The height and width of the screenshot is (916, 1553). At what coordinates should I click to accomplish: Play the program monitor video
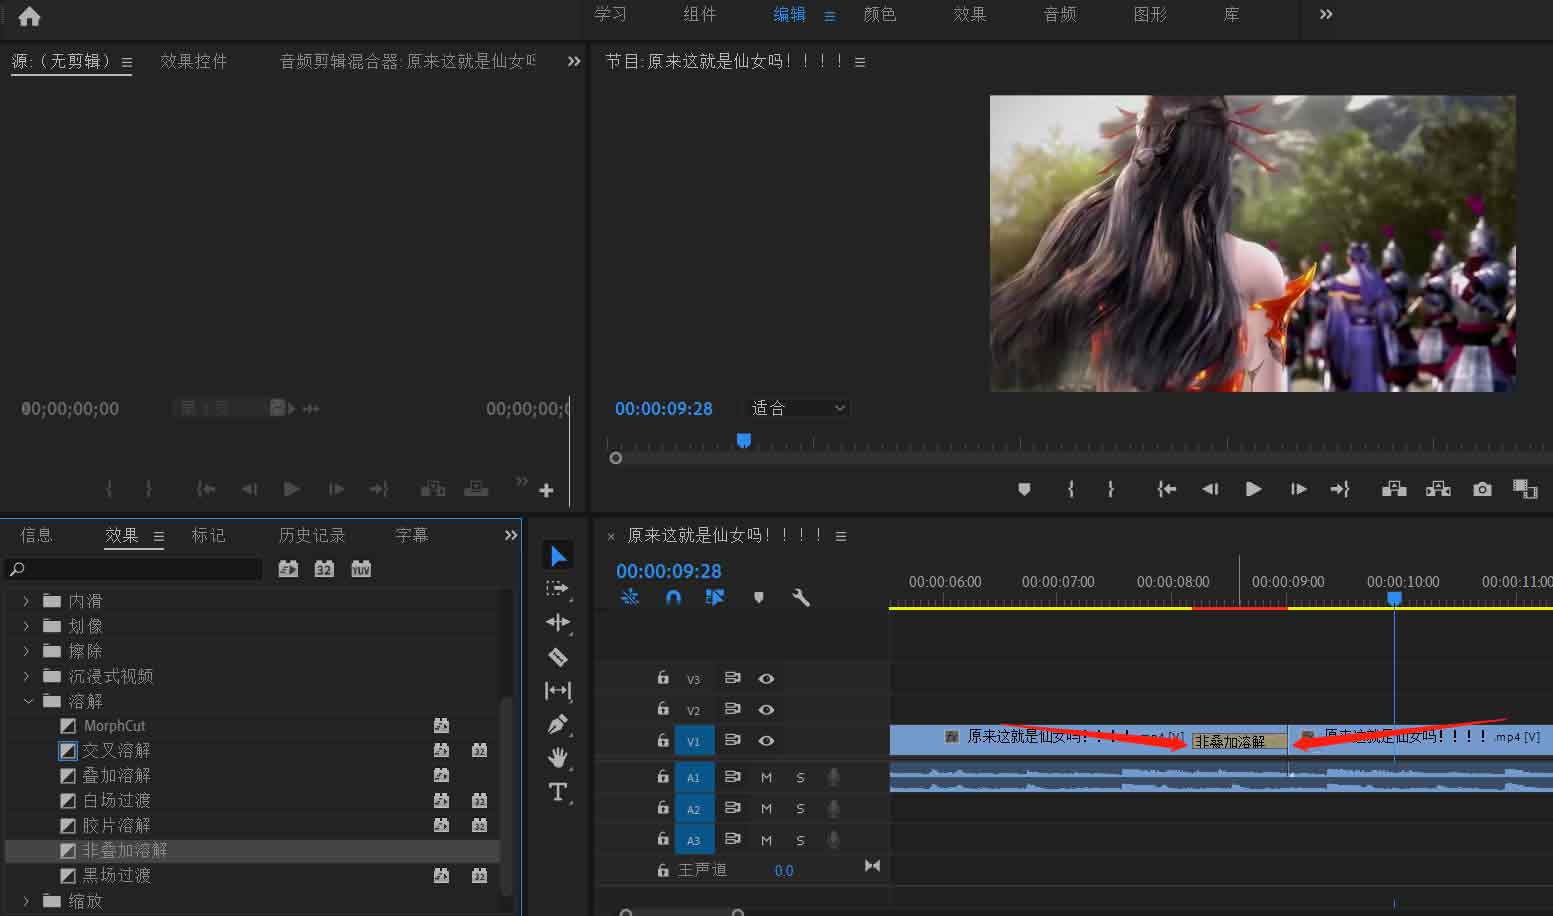[1253, 489]
